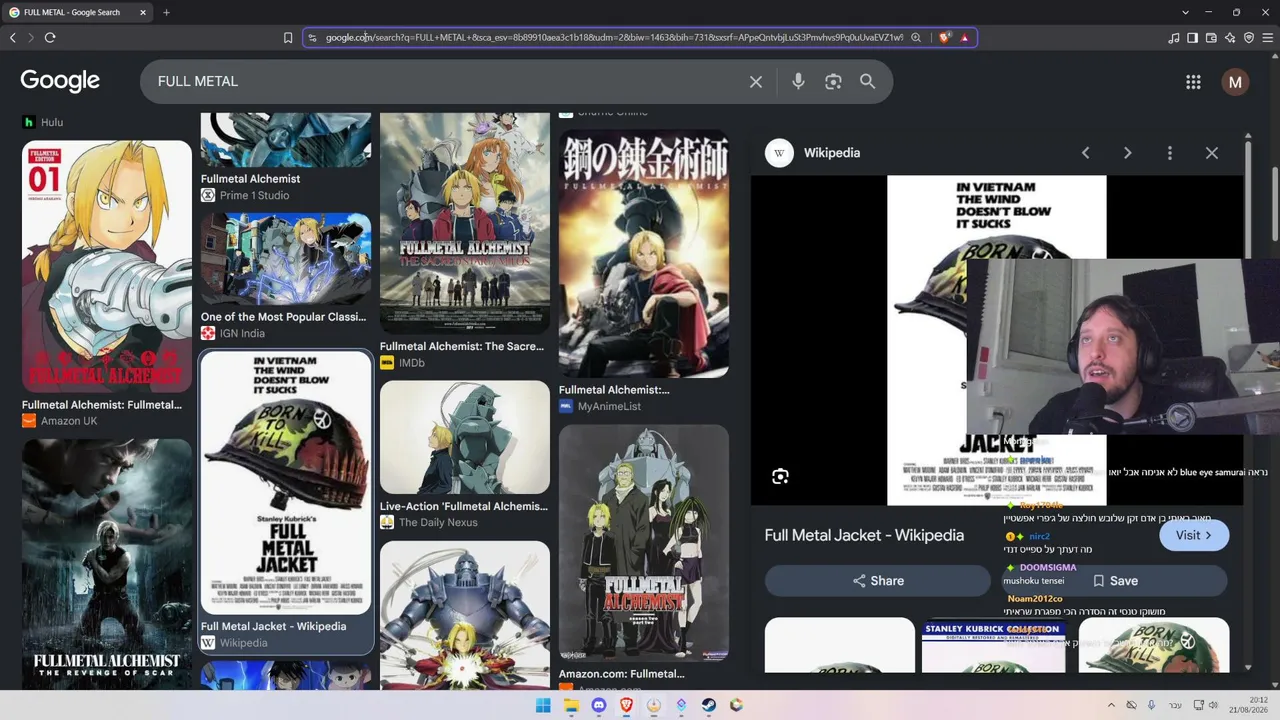
Task: Open the preview panel's three-dot options menu
Action: point(1170,153)
